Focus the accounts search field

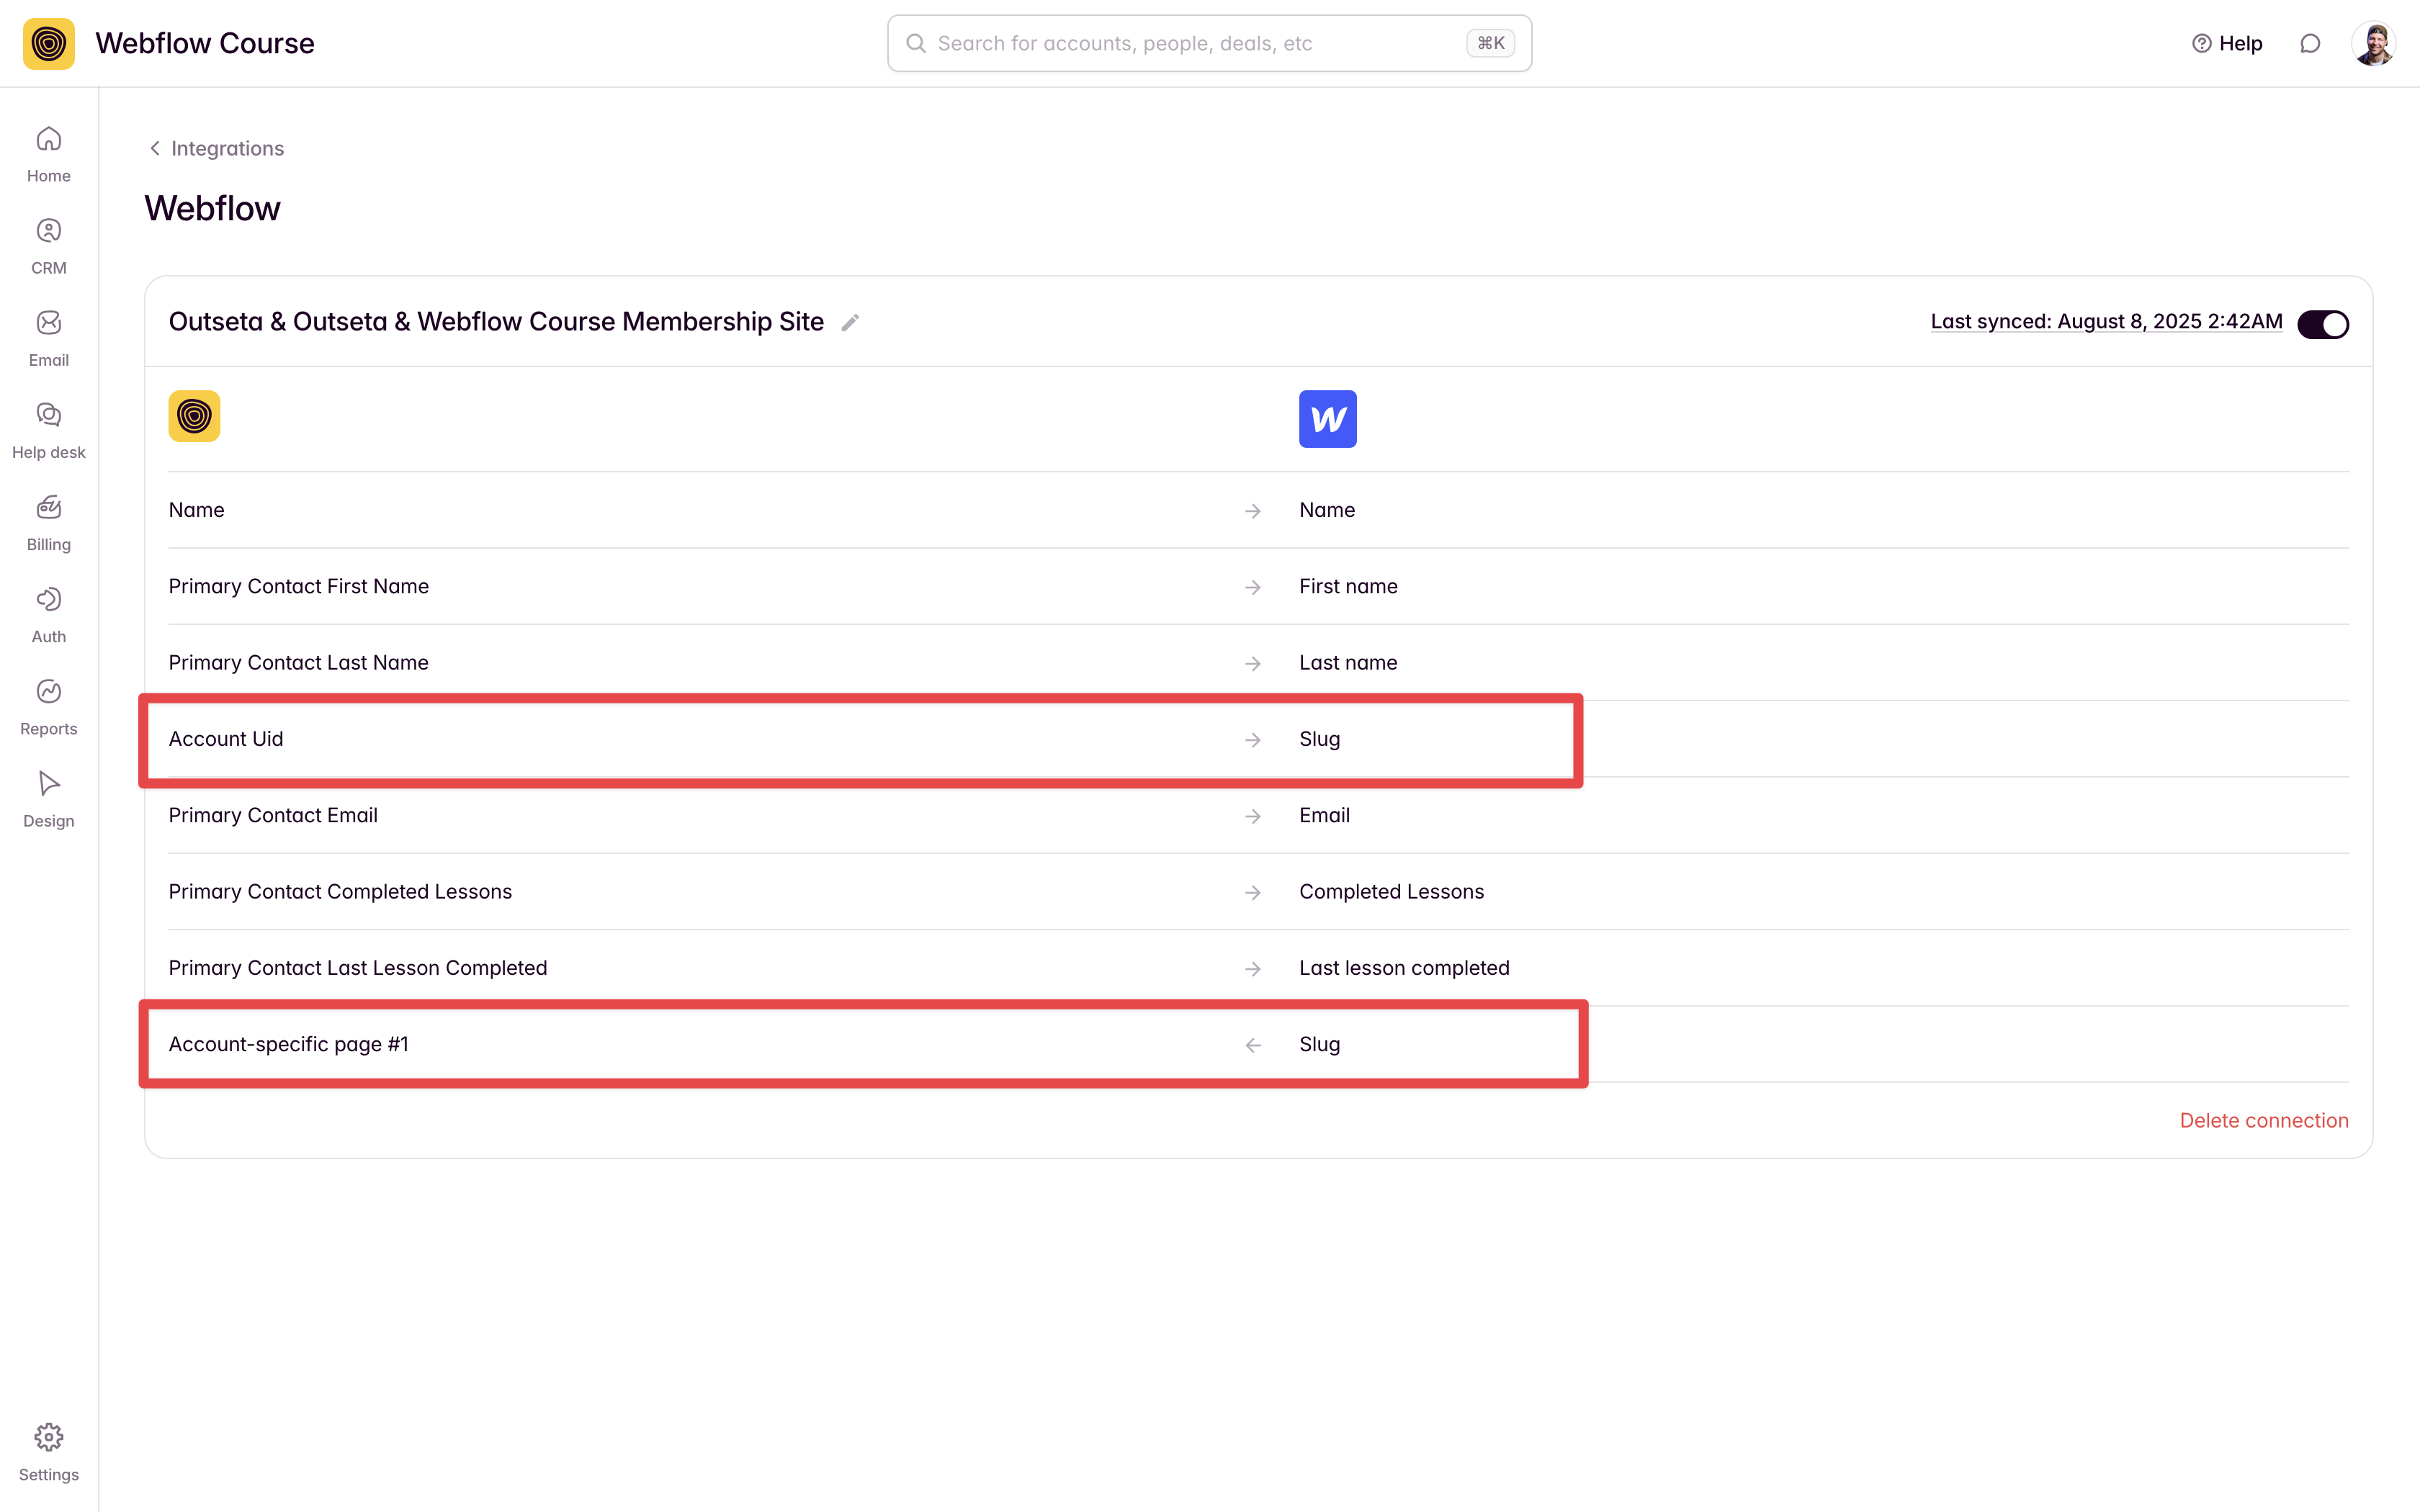click(1195, 43)
